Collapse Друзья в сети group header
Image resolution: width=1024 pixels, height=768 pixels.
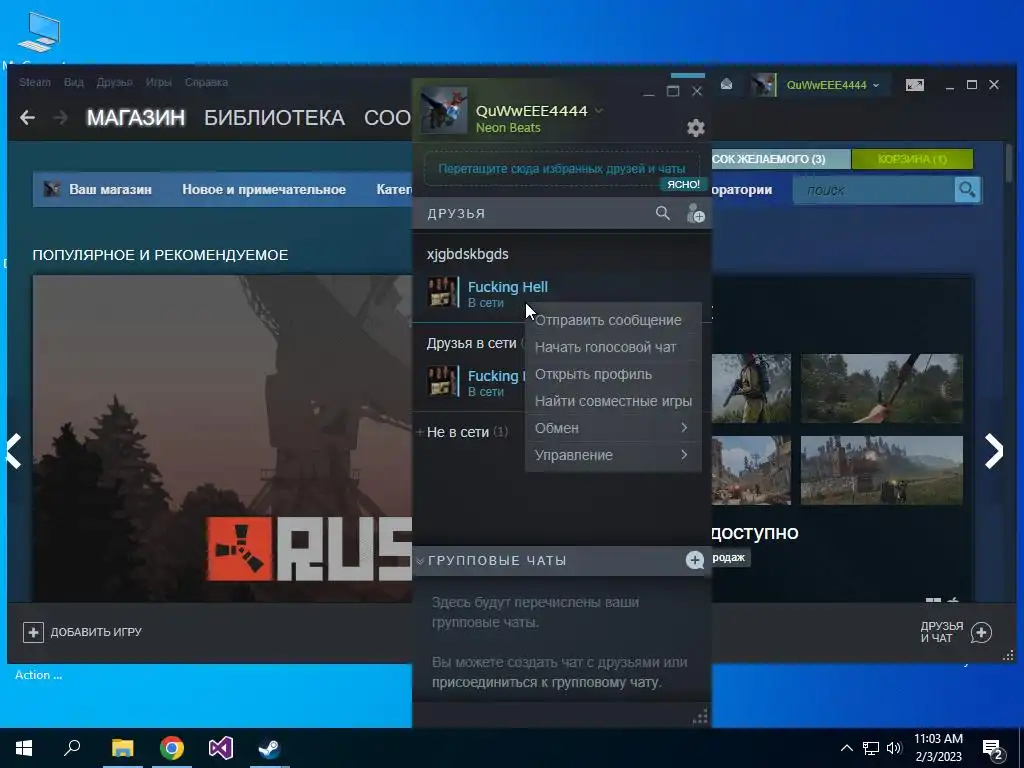[471, 344]
